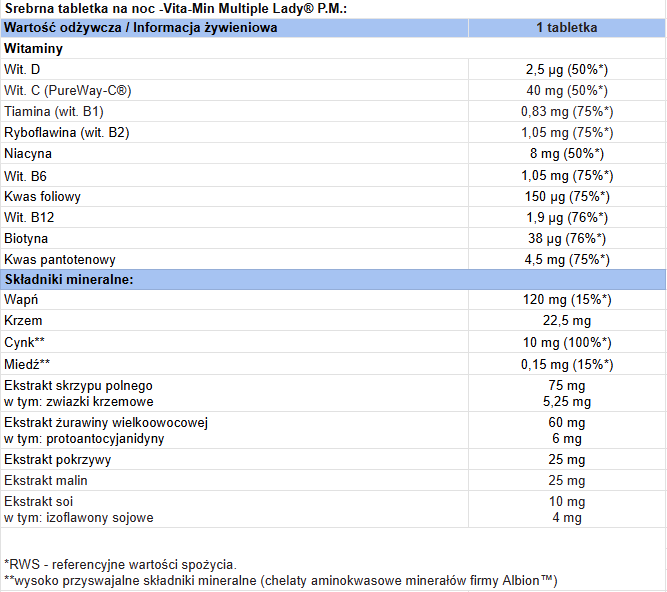The width and height of the screenshot is (667, 592).
Task: Select value '120 mg (15%*)'
Action: [567, 299]
